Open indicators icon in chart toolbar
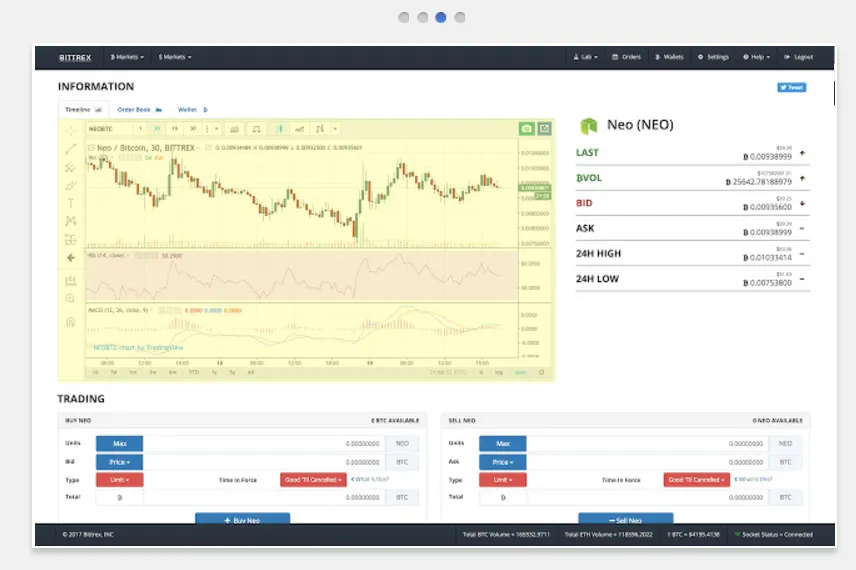 click(234, 129)
